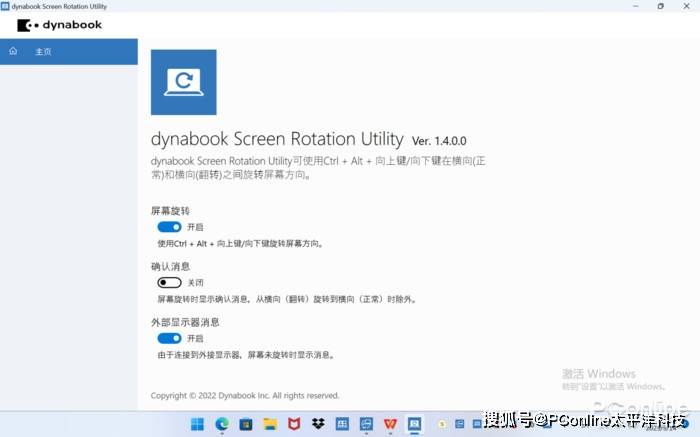Image resolution: width=700 pixels, height=437 pixels.
Task: Click the dynabook logo in the header
Action: (x=59, y=25)
